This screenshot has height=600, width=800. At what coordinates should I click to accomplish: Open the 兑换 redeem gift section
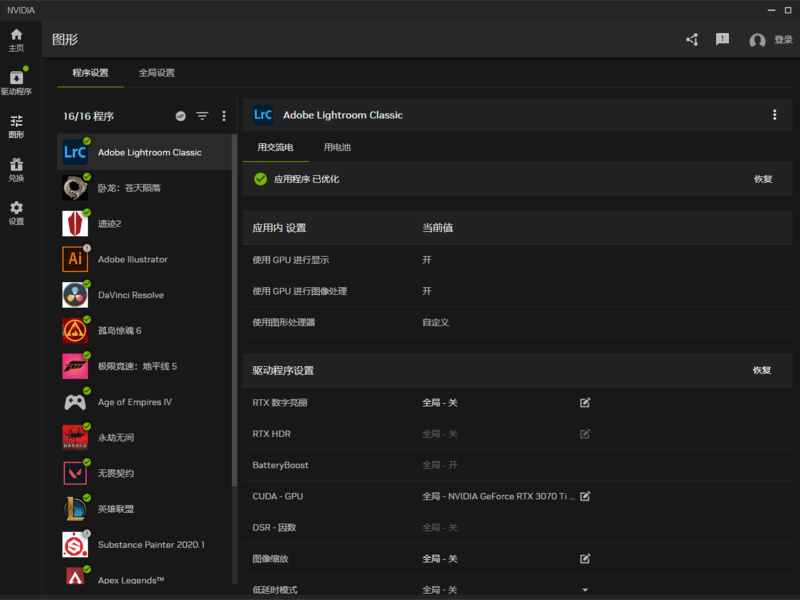pos(16,170)
